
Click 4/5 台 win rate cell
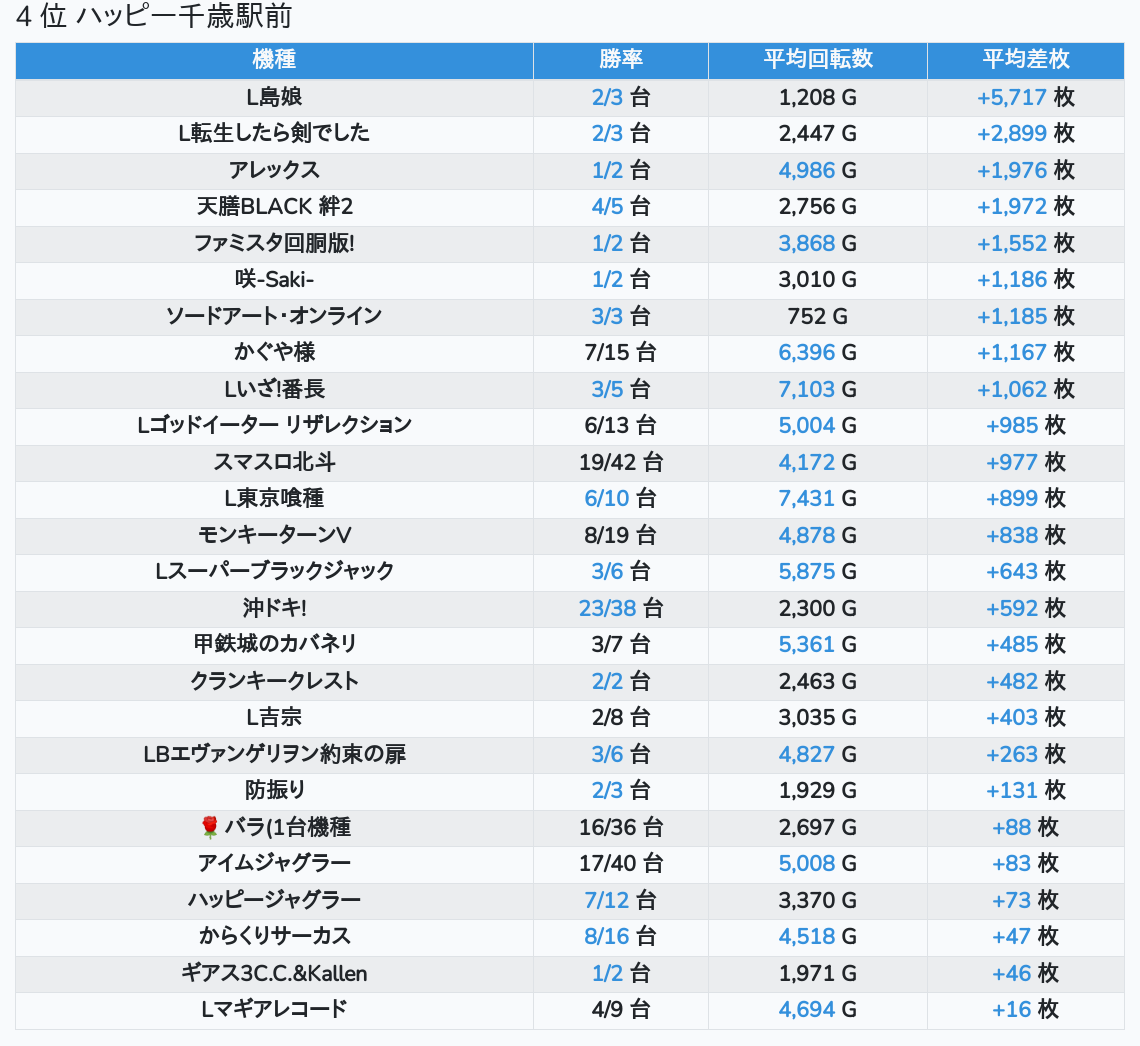coord(621,206)
